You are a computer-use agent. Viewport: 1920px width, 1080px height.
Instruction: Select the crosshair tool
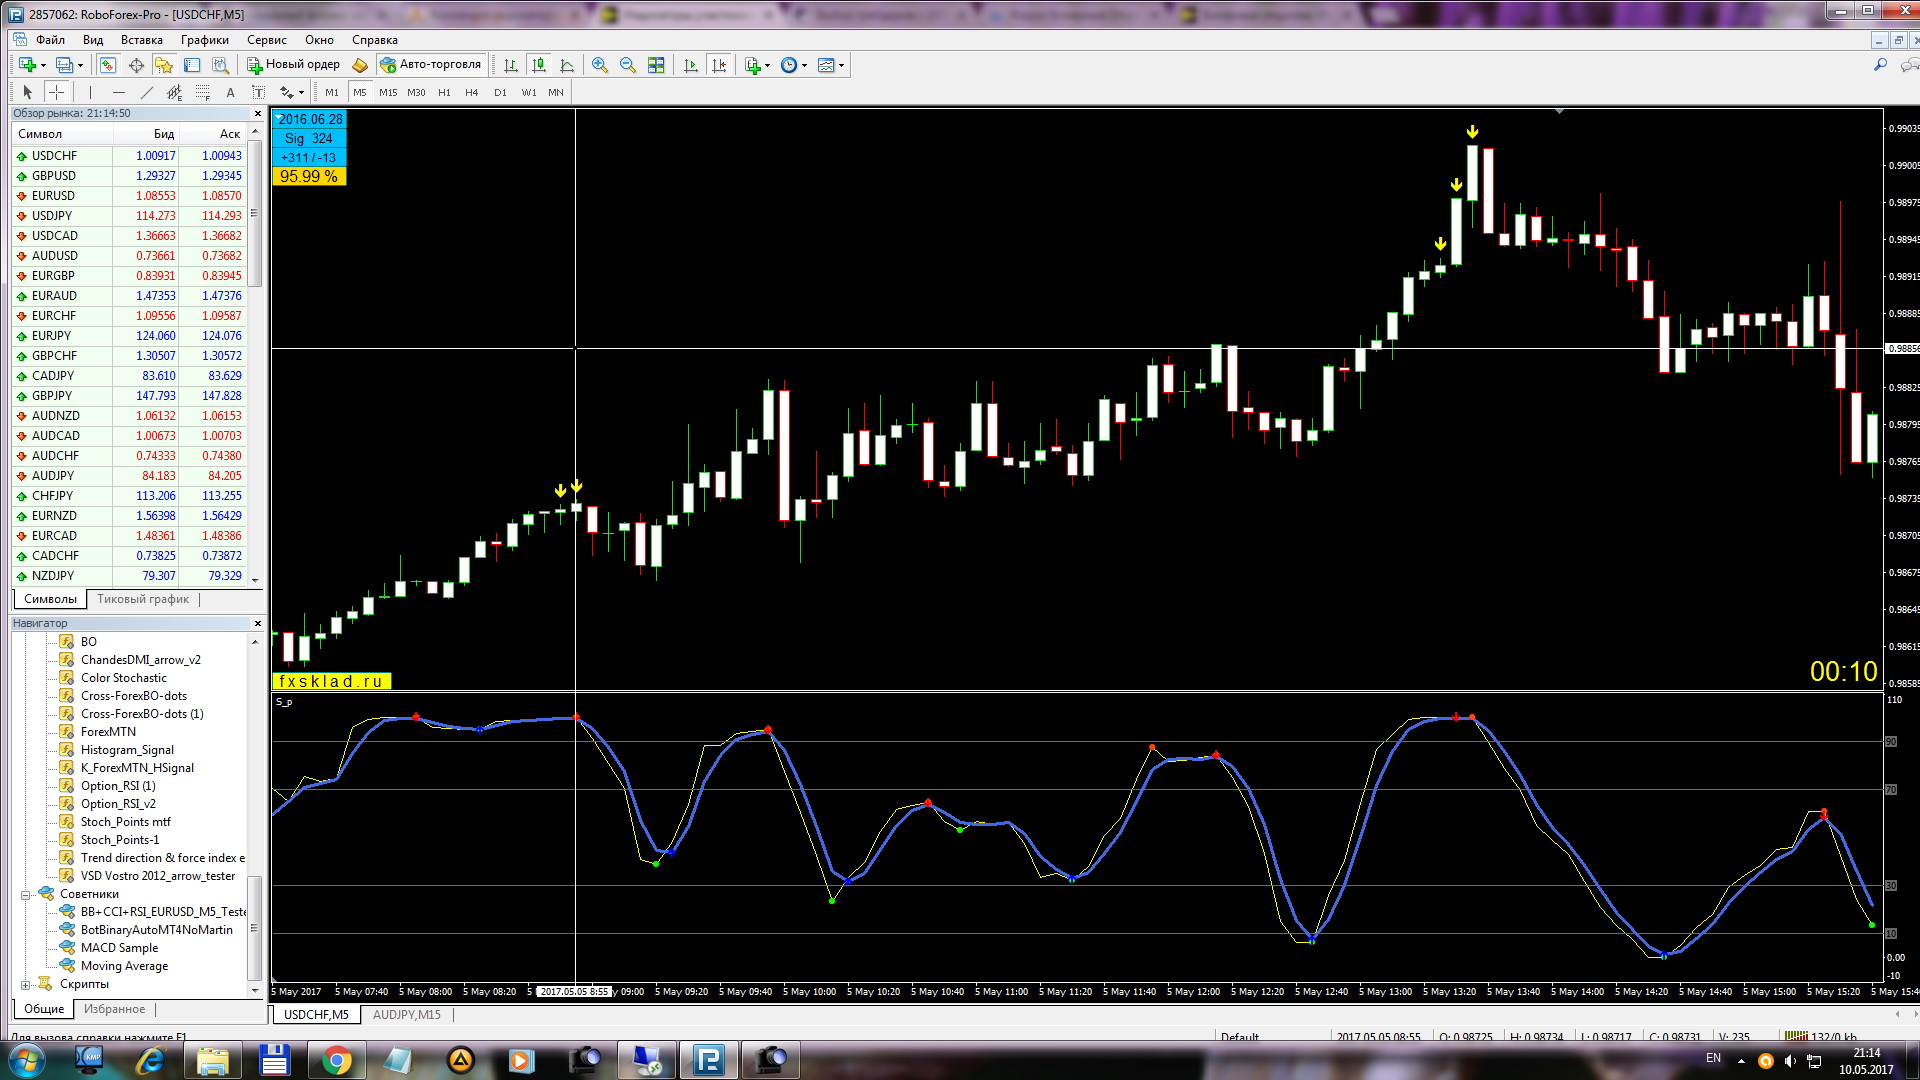click(57, 92)
